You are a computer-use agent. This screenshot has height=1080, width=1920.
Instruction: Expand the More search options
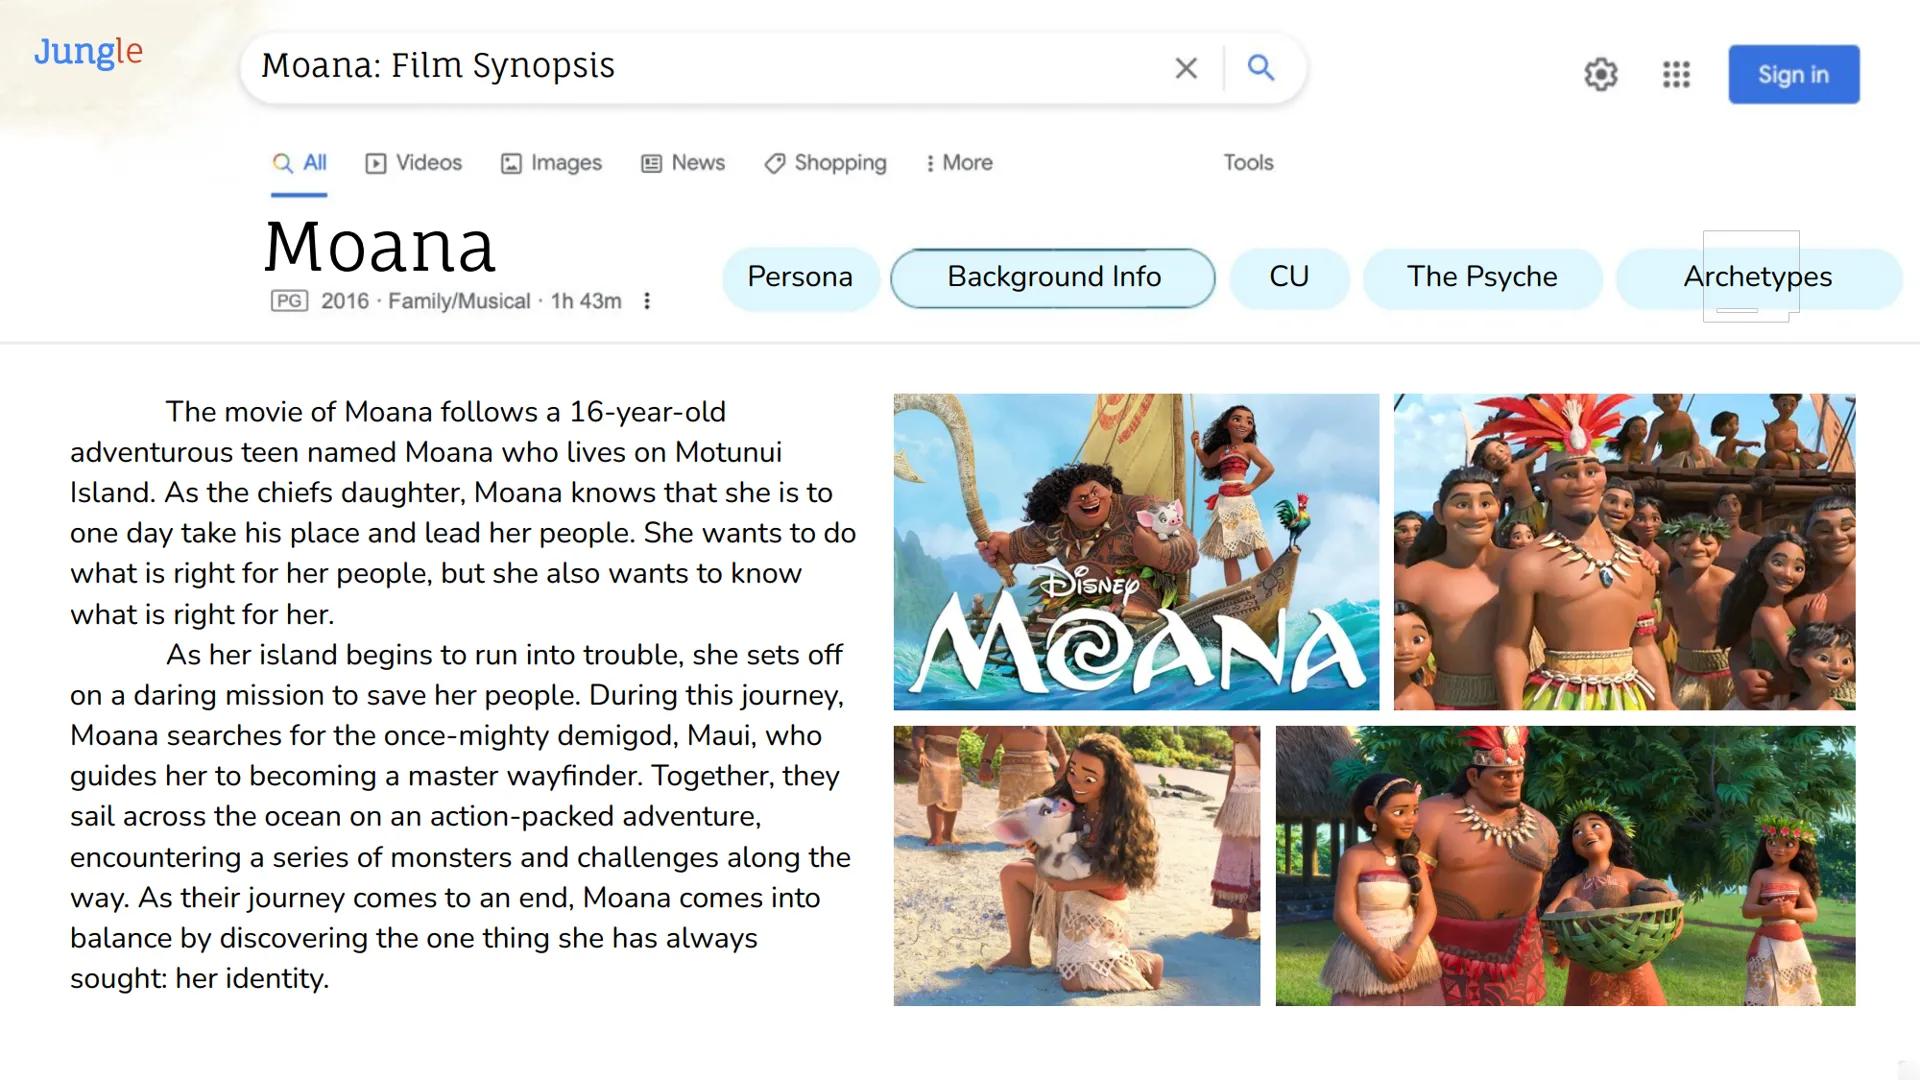click(957, 162)
